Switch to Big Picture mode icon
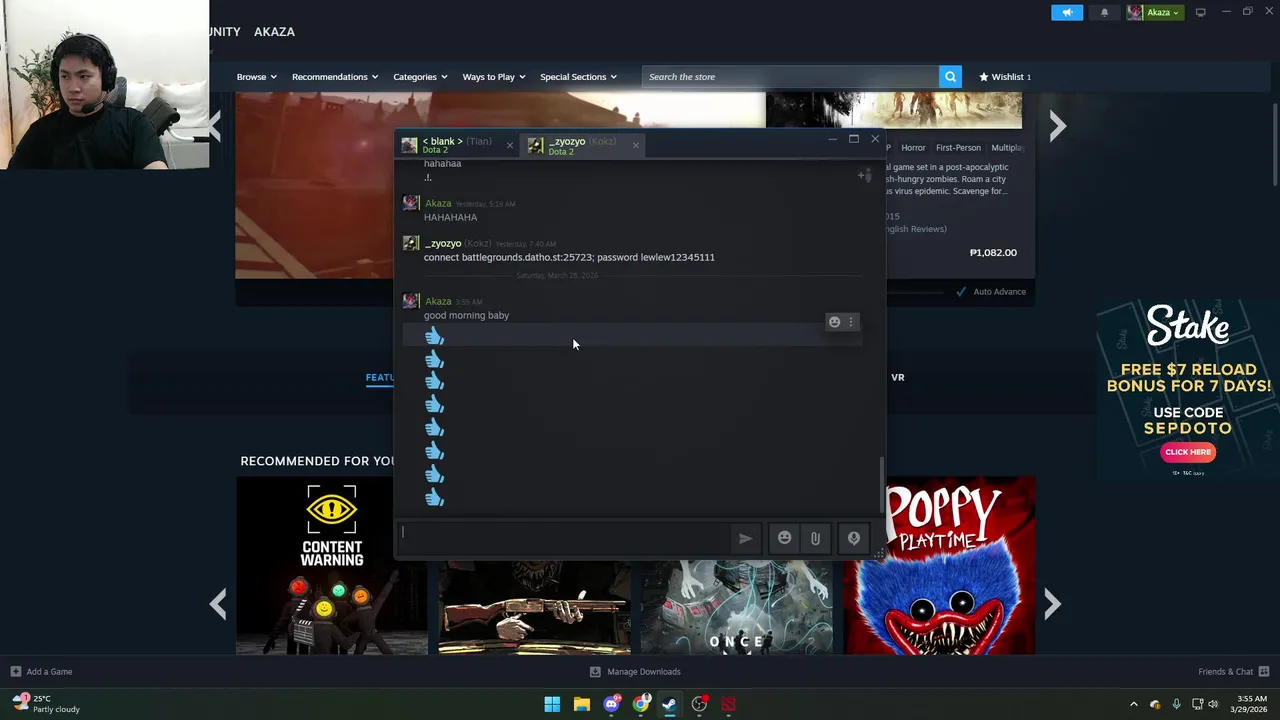 [1200, 12]
